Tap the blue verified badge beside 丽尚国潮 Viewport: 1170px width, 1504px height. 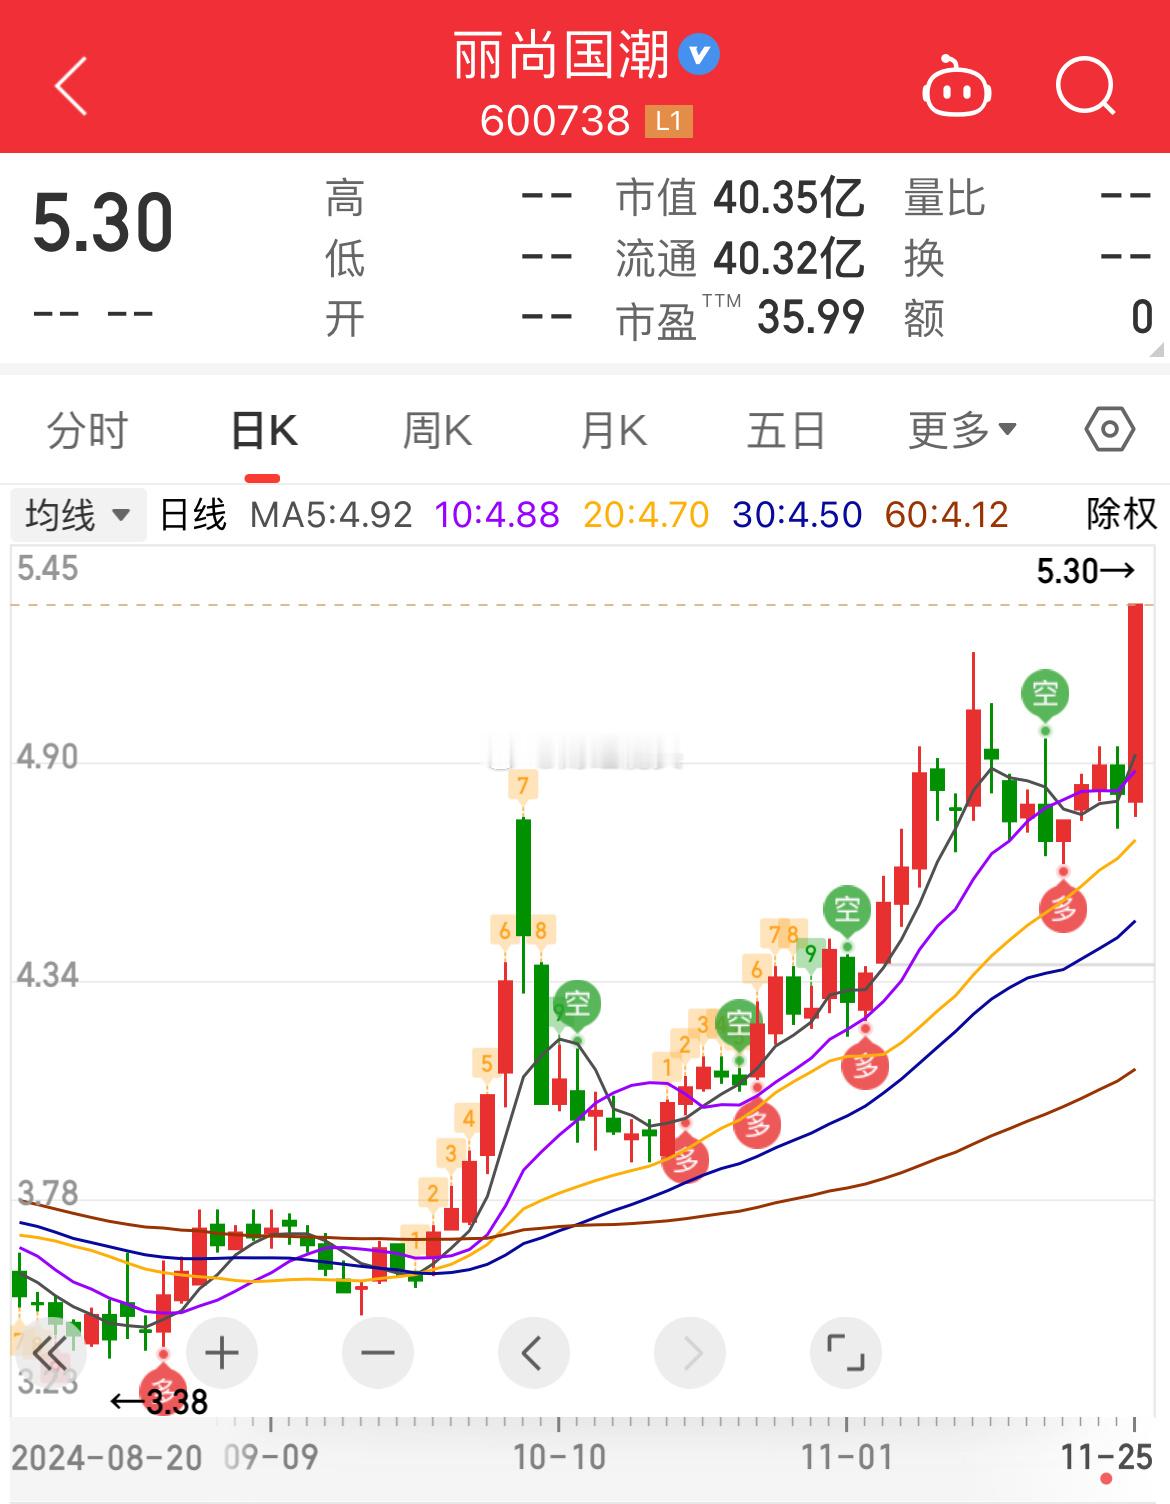pyautogui.click(x=699, y=55)
